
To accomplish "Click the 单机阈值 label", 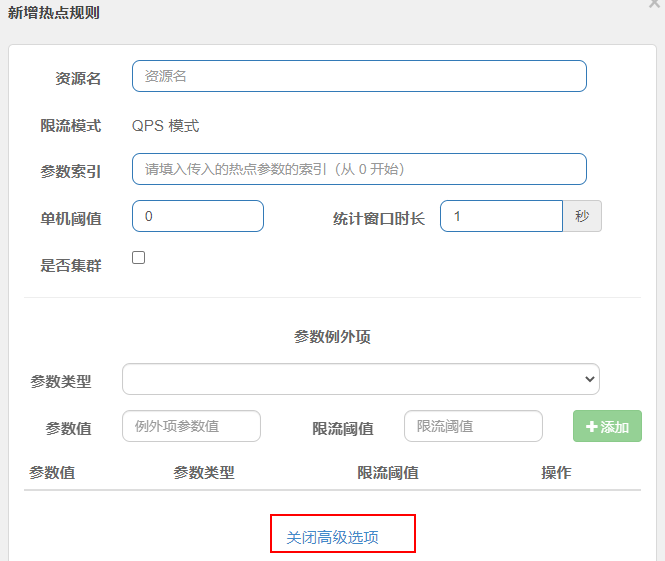I will [x=71, y=219].
